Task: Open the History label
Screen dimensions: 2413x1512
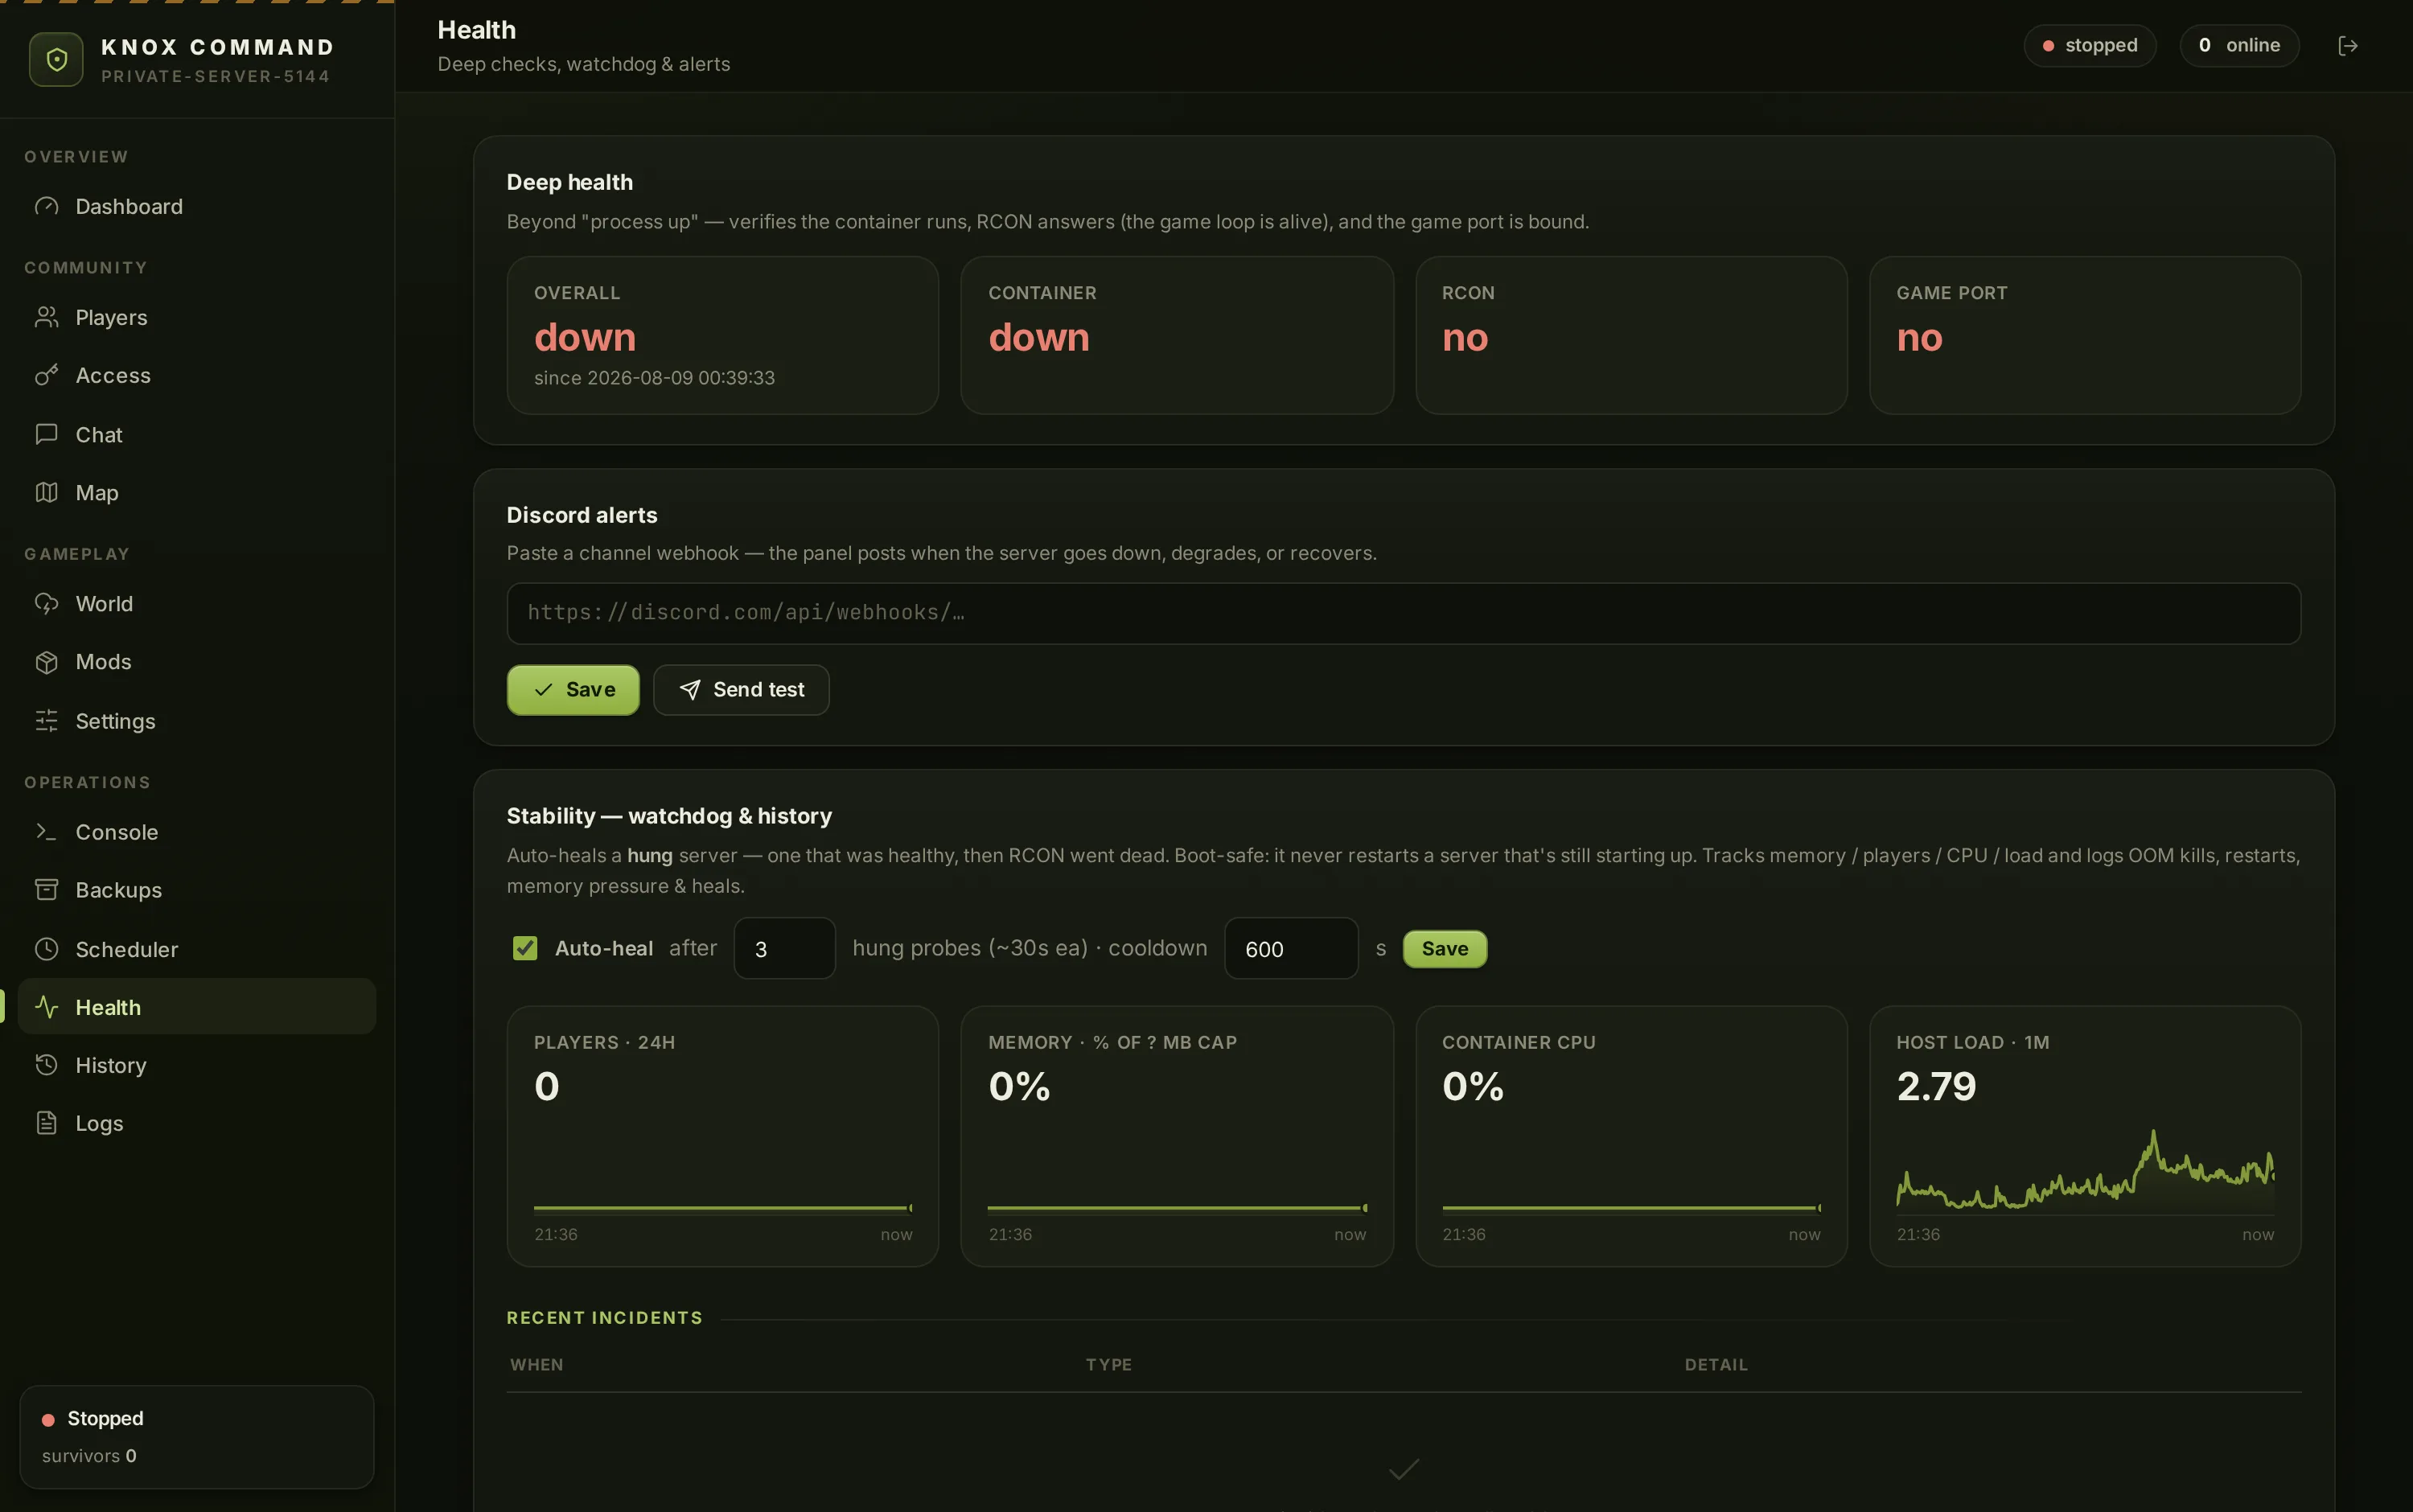Action: [110, 1064]
